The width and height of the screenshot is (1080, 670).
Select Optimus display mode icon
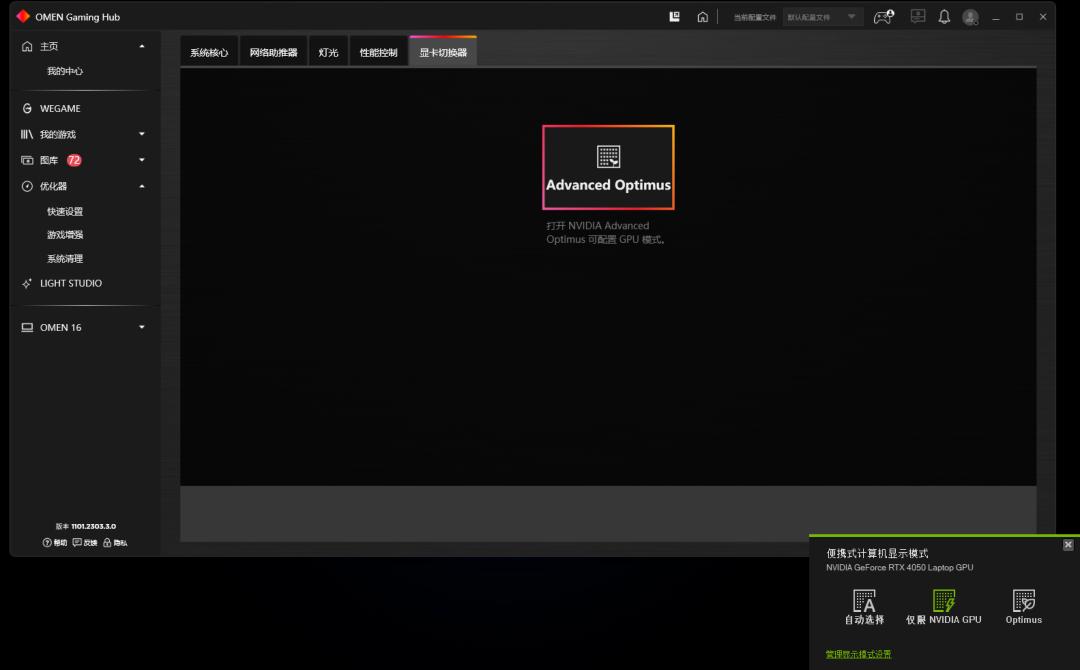pos(1024,600)
